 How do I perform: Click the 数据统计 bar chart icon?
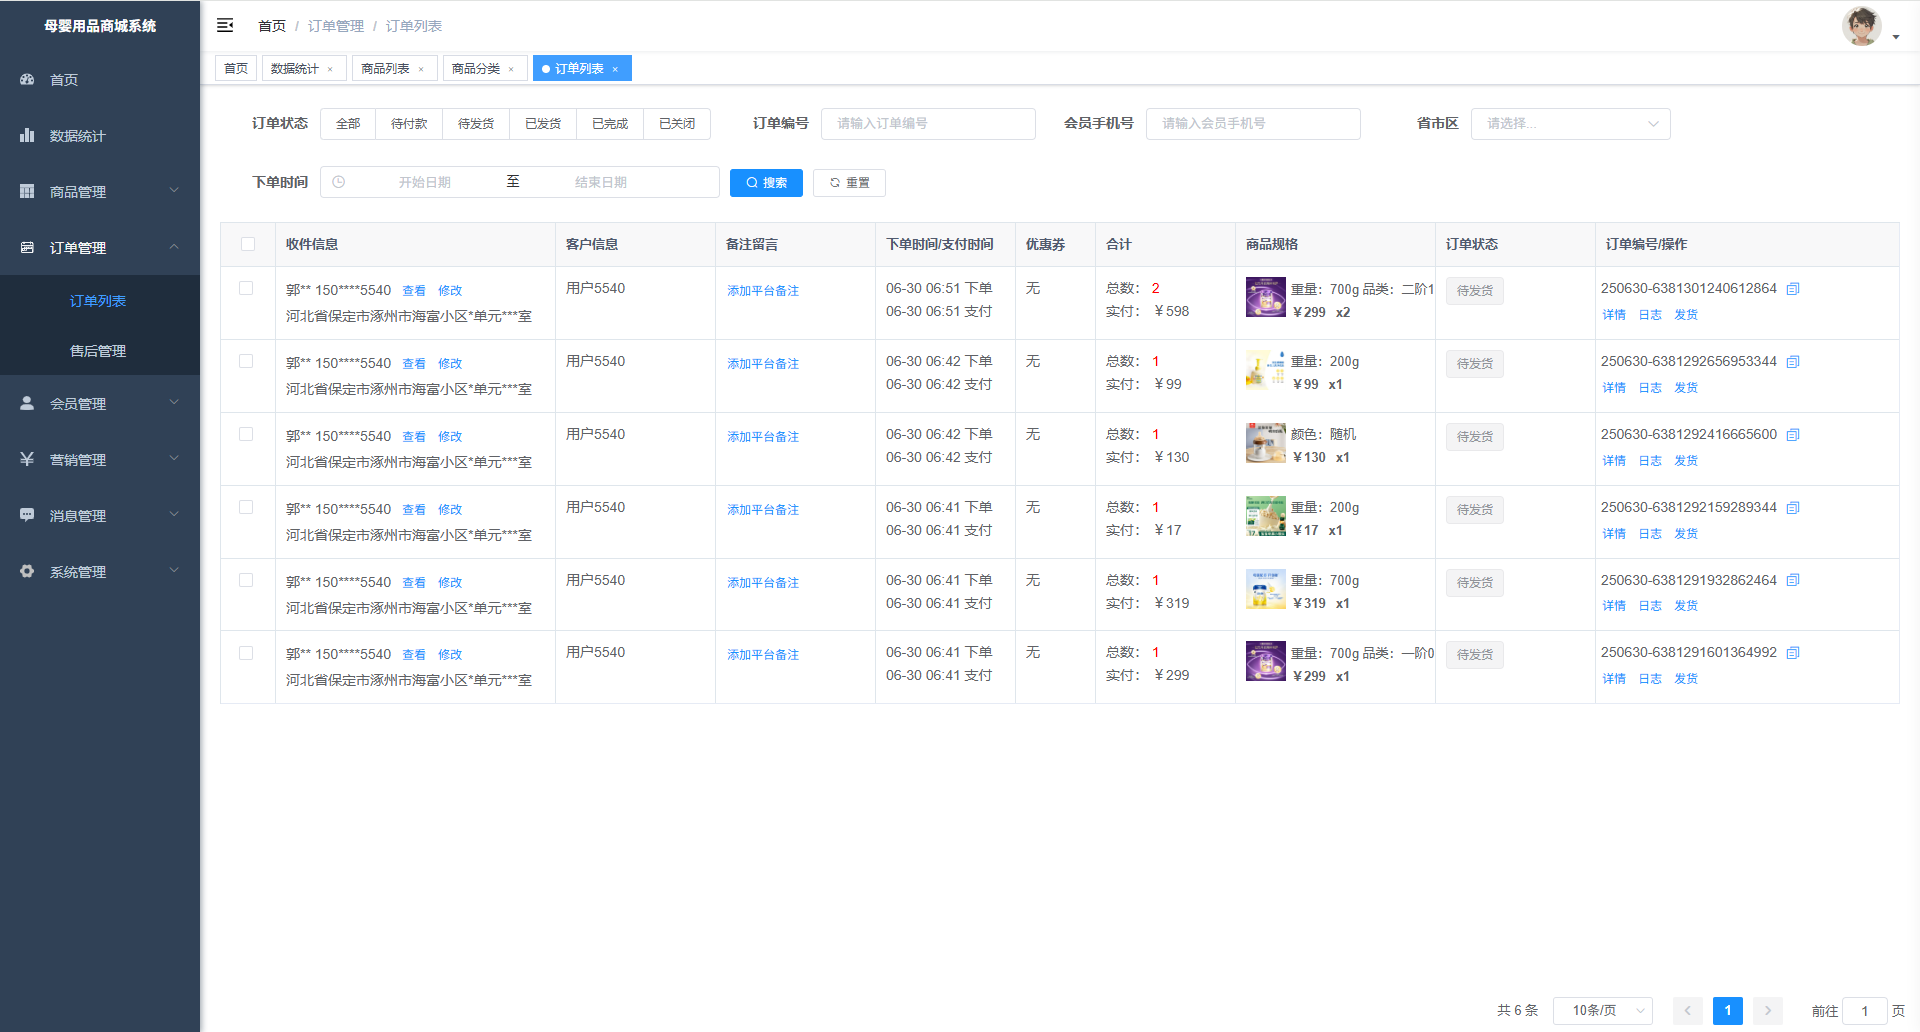27,135
